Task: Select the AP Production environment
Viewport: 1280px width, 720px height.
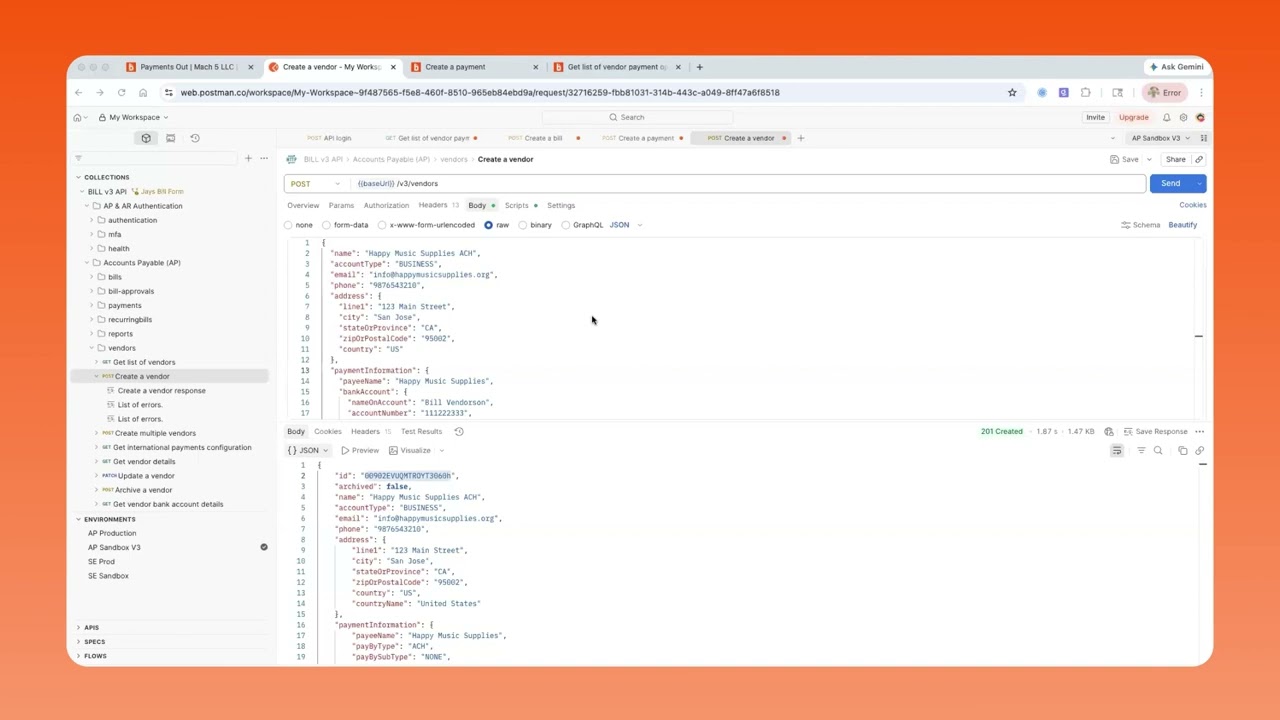Action: (112, 533)
